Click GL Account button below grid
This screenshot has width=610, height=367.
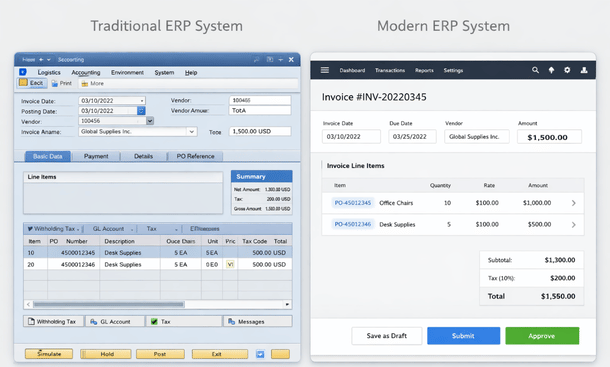[x=115, y=321]
